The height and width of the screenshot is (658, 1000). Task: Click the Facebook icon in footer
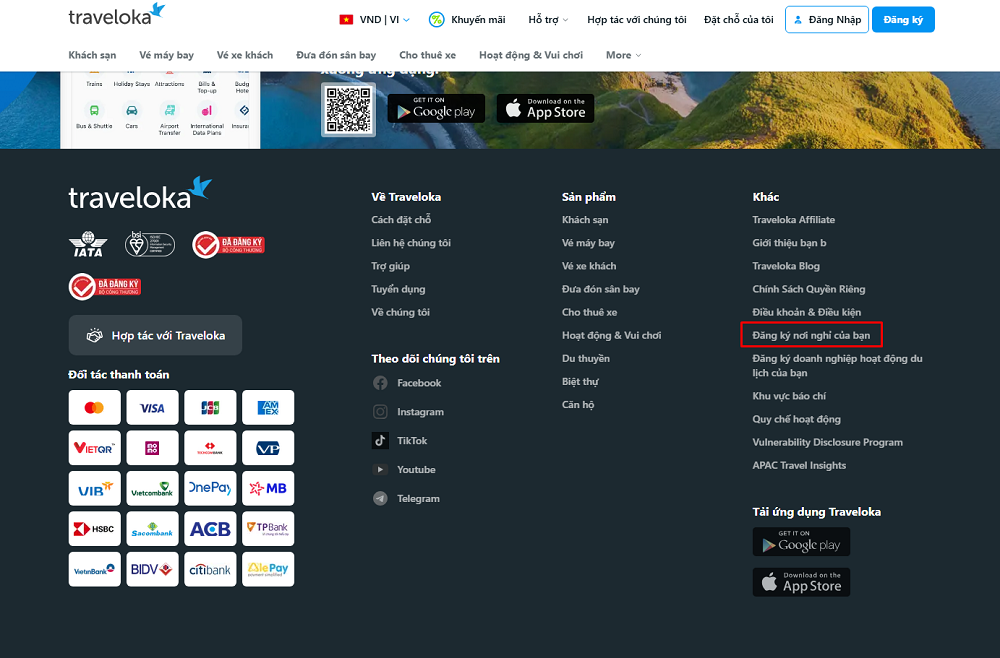380,383
